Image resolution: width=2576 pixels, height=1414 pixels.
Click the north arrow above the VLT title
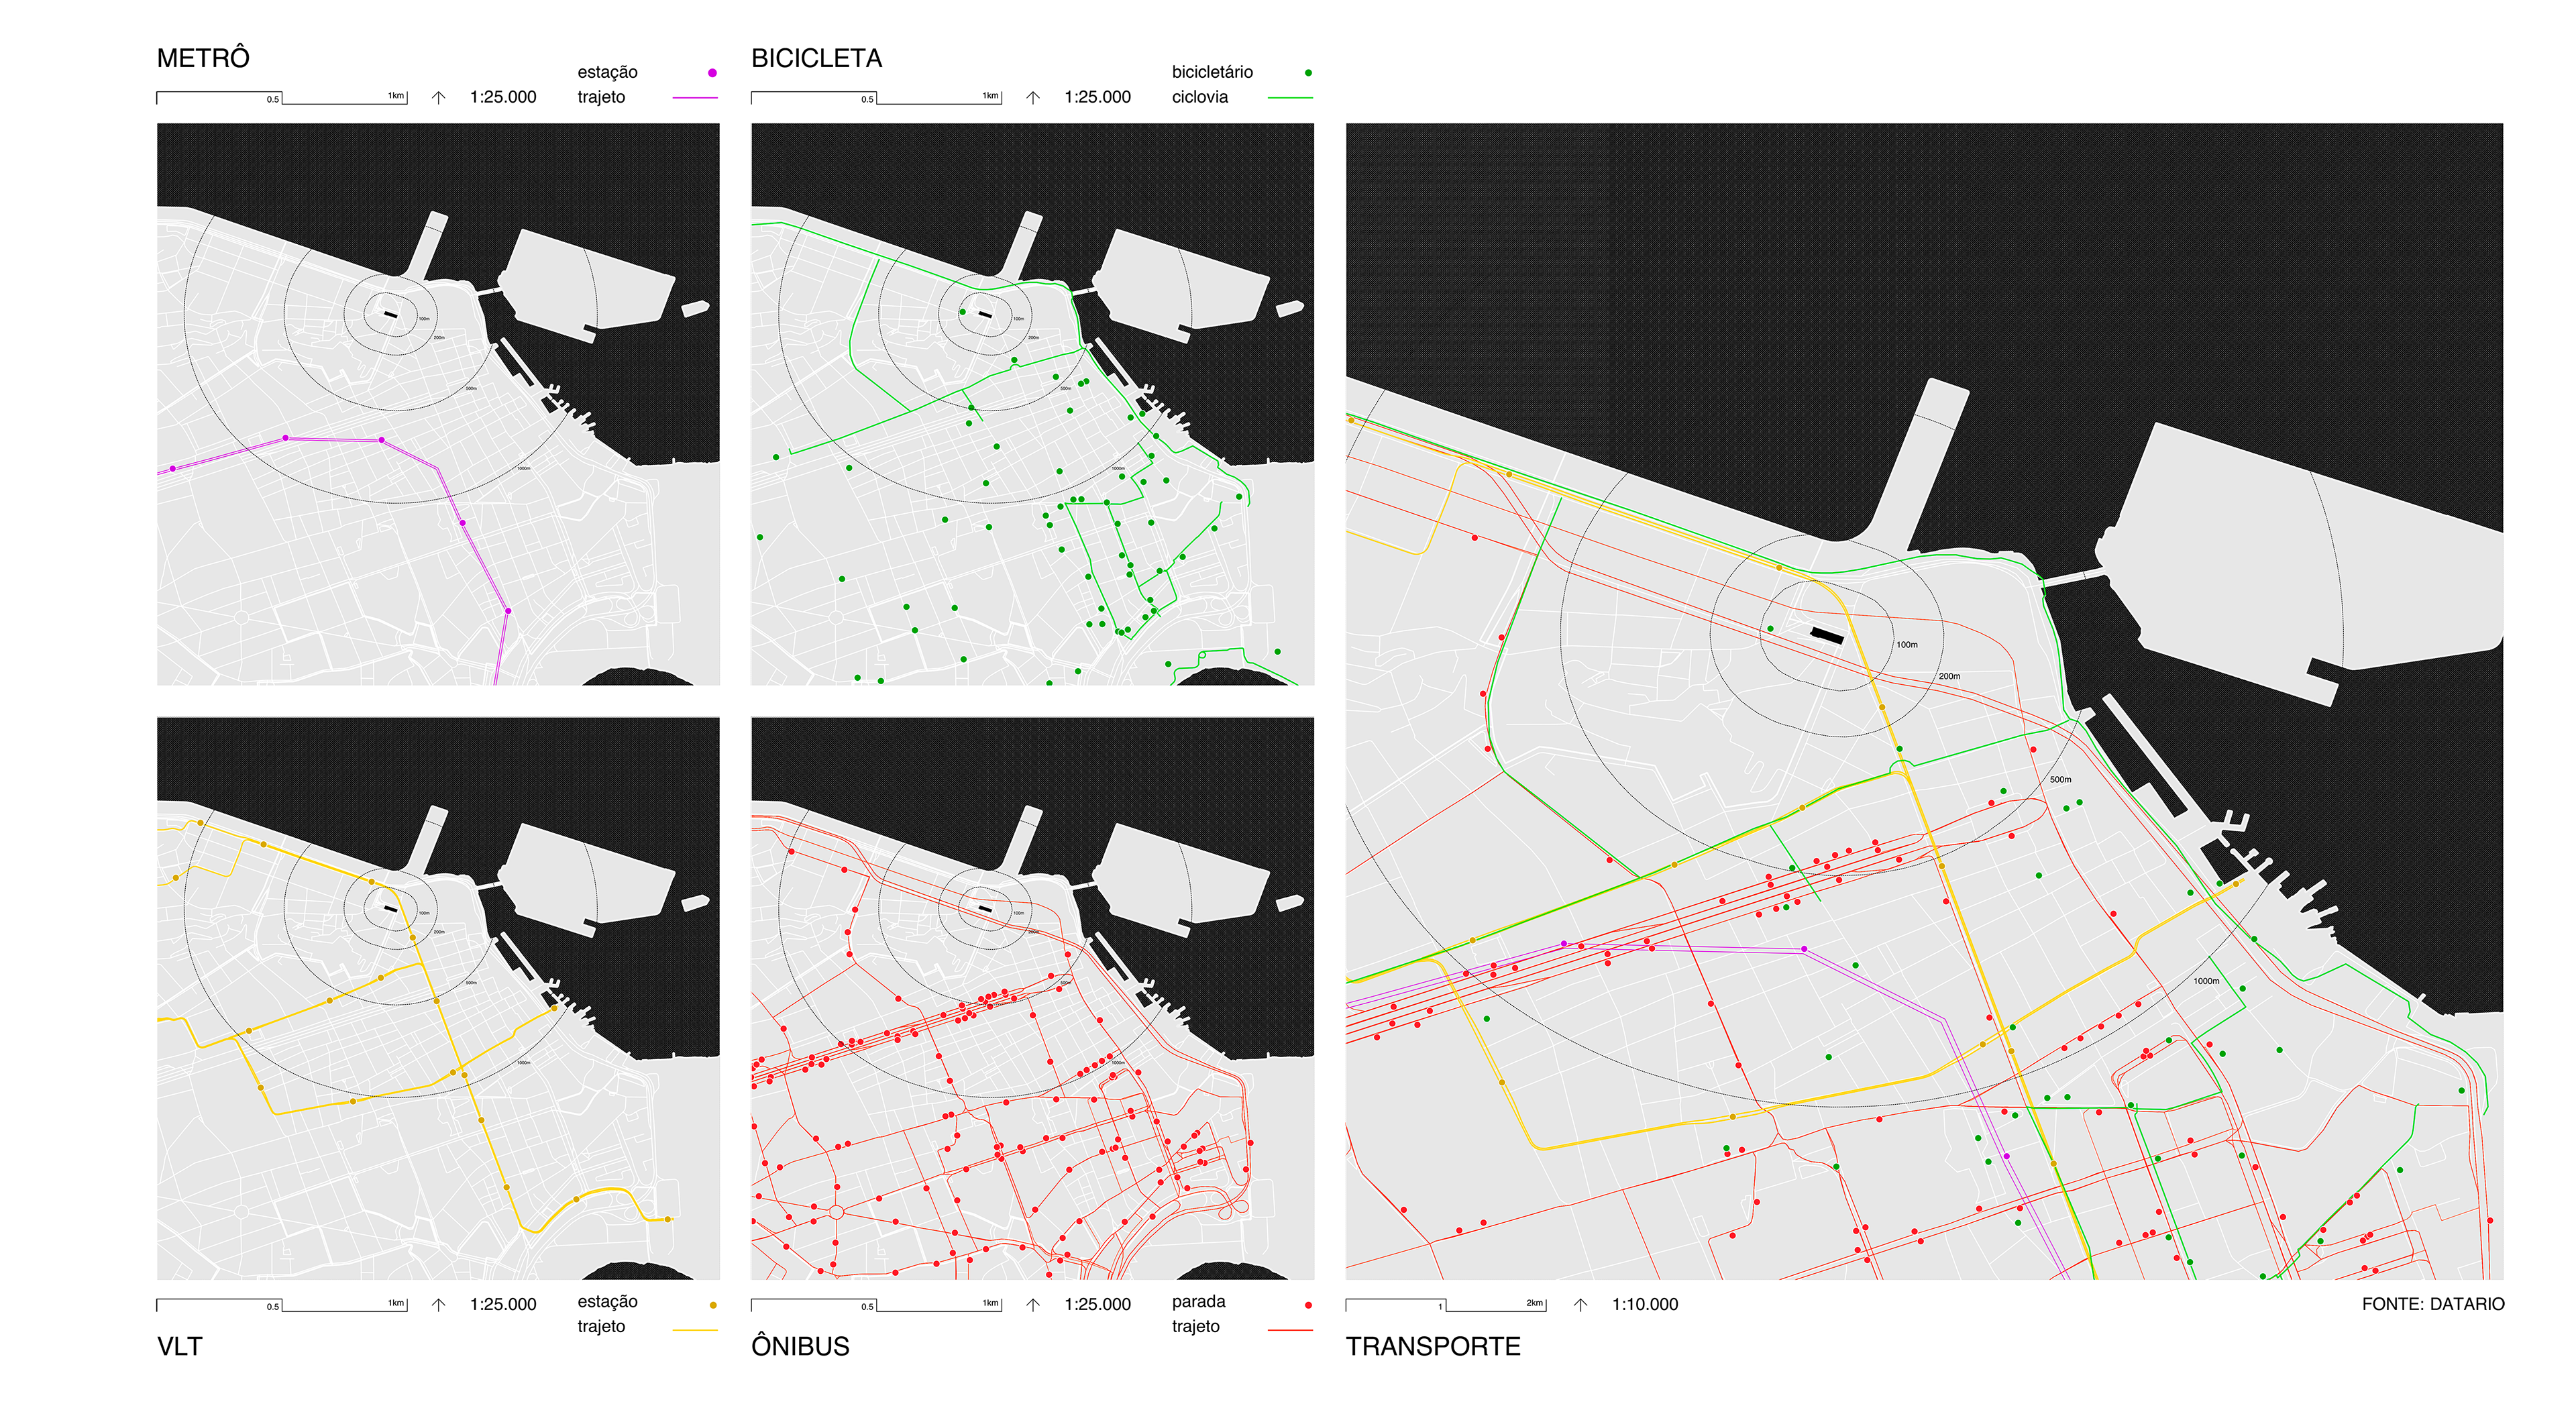point(438,1304)
